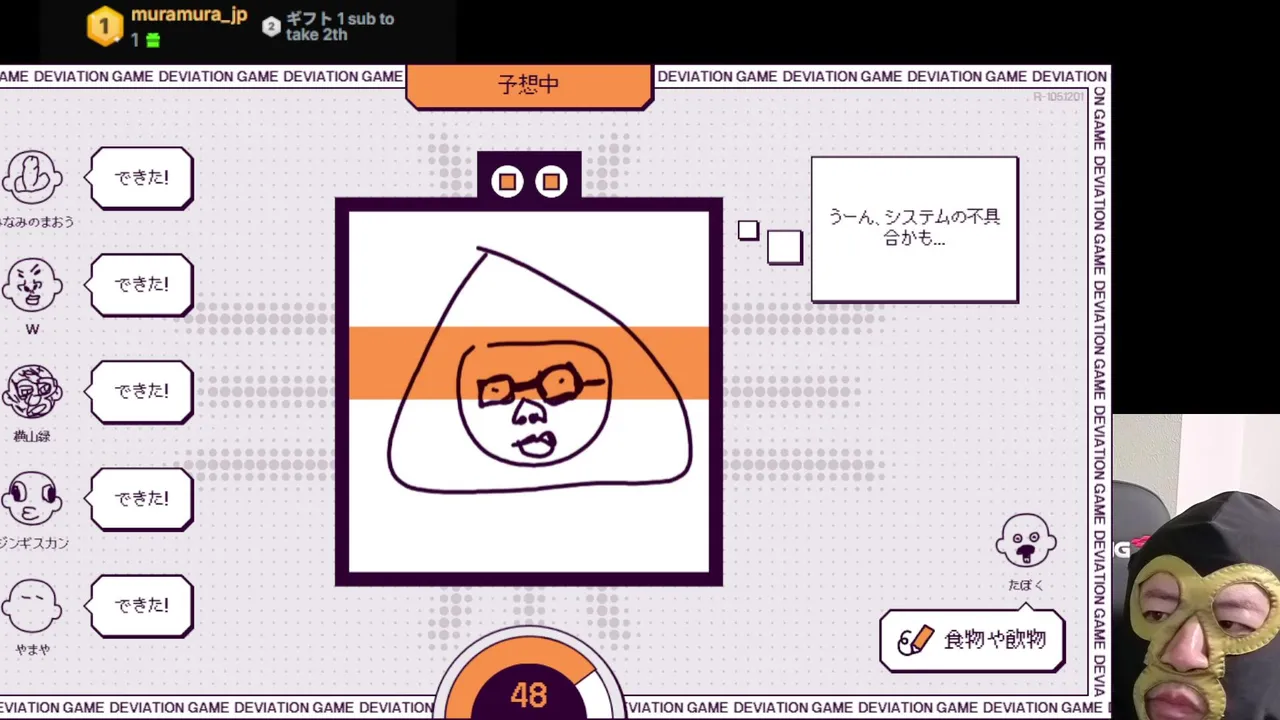
Task: Click the できた! bubble beside 山緑 player
Action: [141, 392]
